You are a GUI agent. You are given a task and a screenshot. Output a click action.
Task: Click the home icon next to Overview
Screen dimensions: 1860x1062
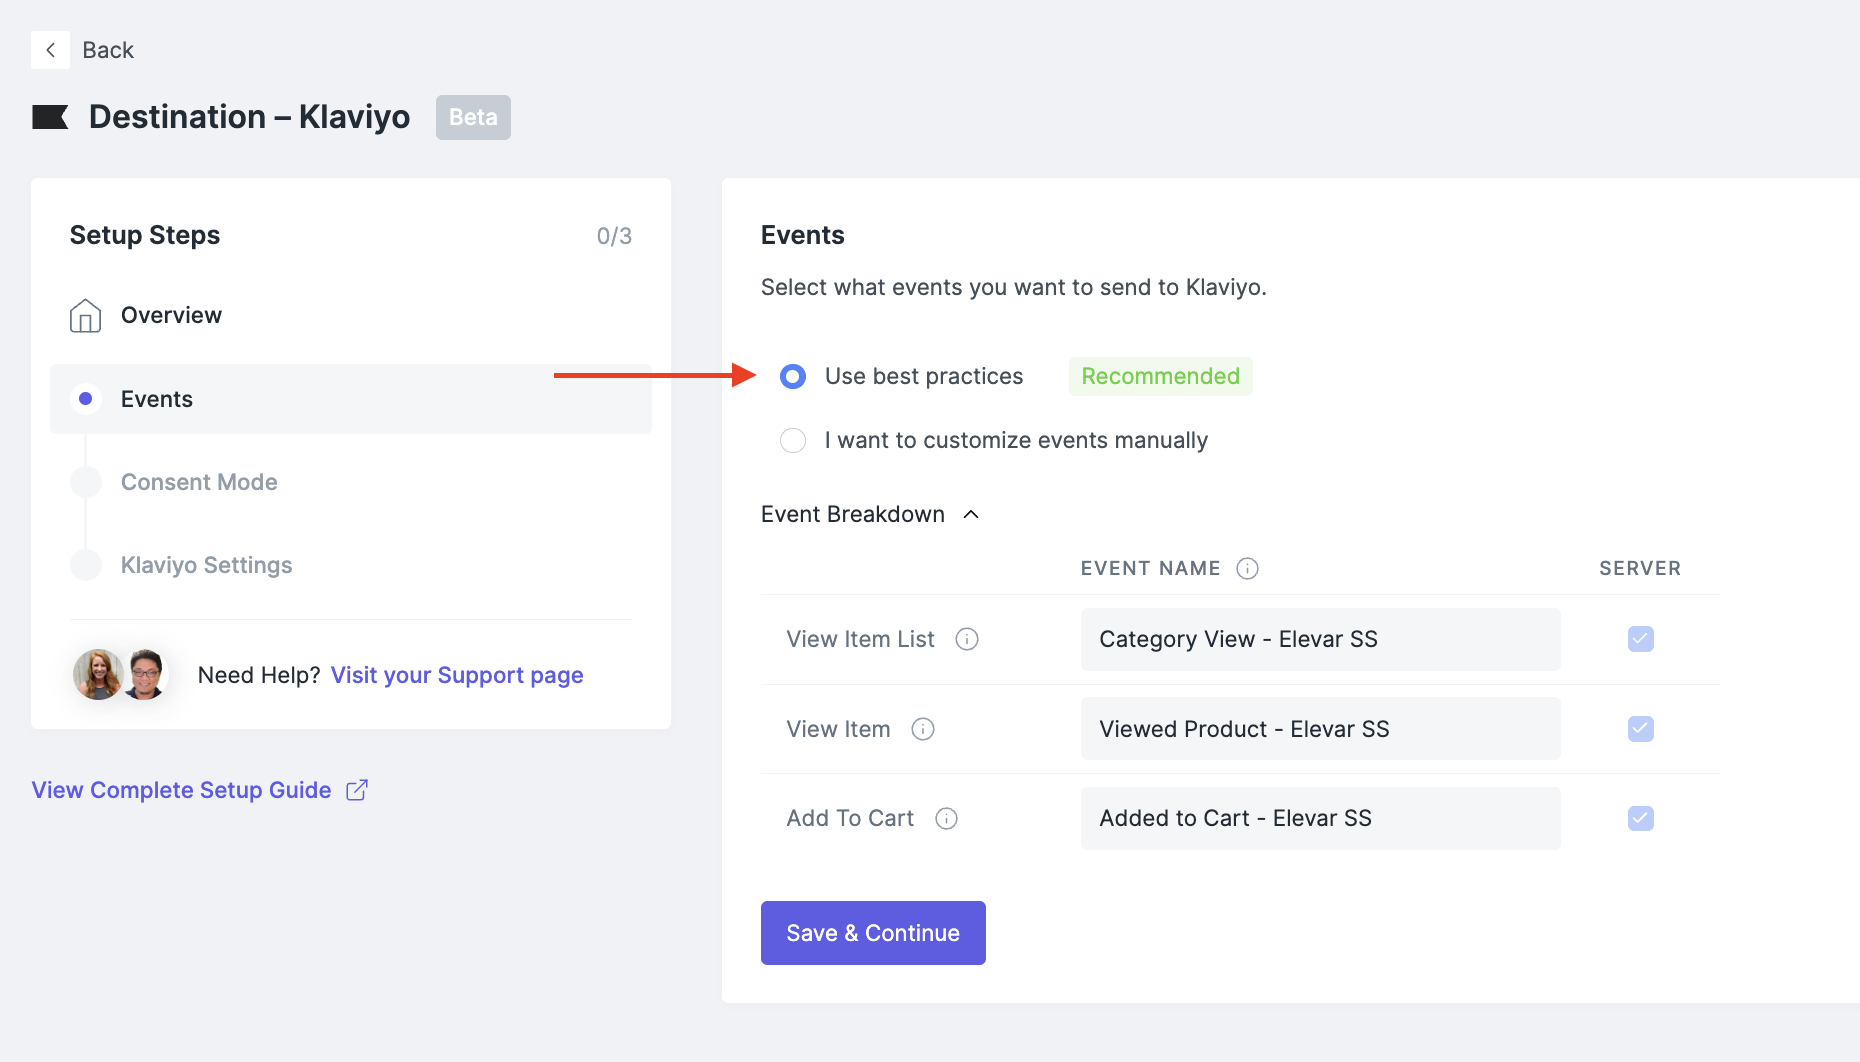pyautogui.click(x=86, y=315)
